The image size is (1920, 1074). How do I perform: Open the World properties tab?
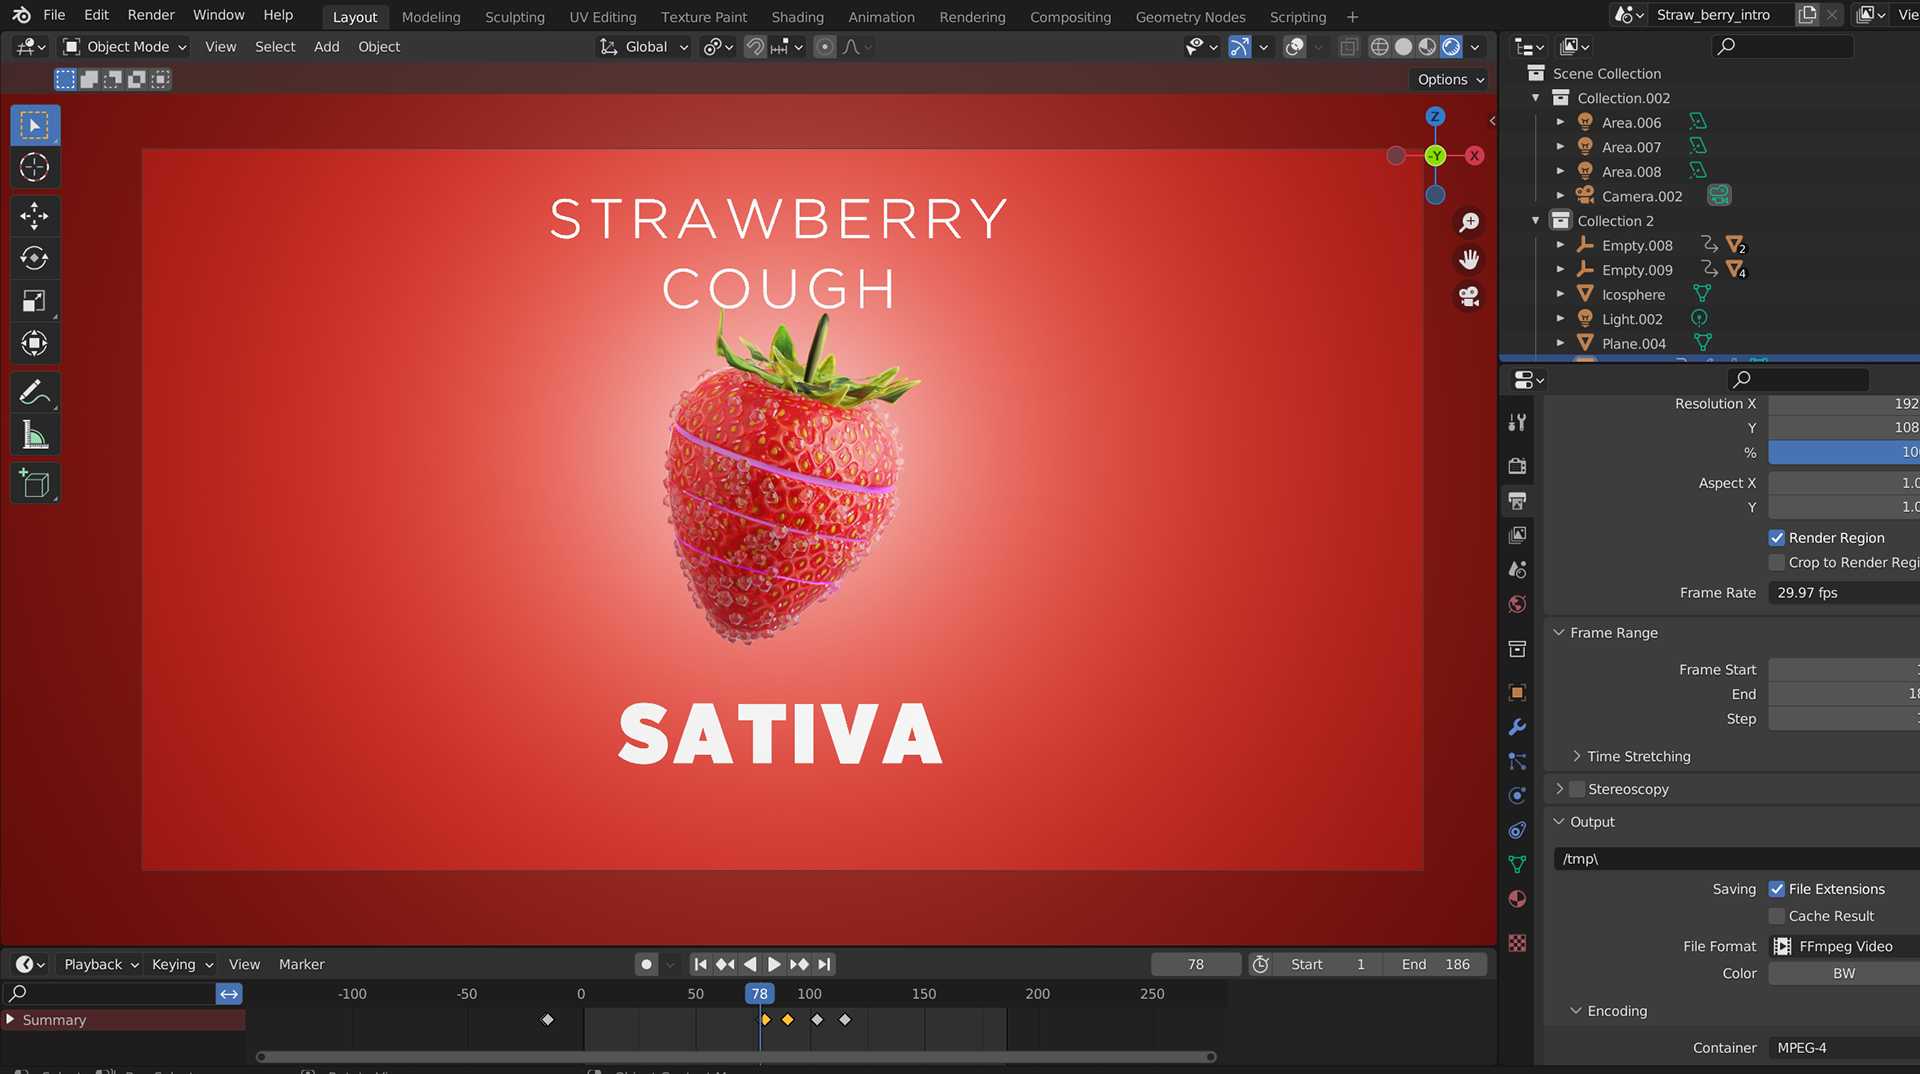click(x=1517, y=604)
